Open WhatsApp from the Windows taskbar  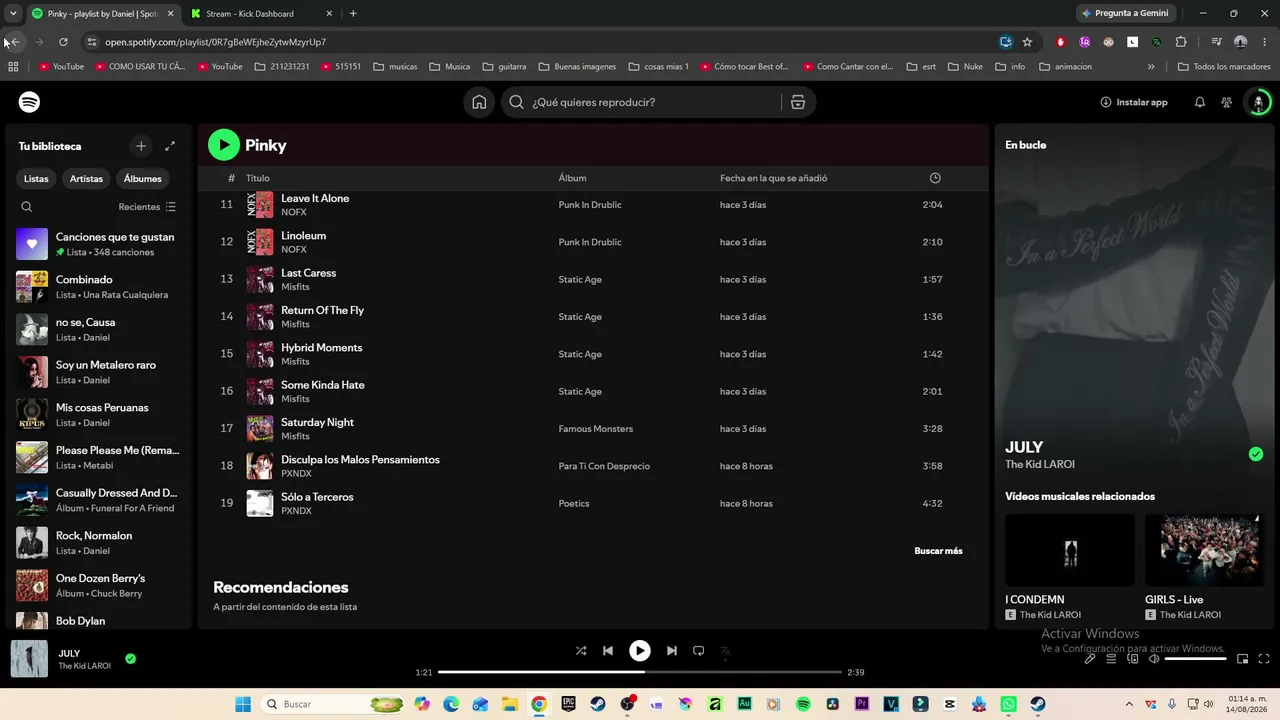click(1008, 704)
